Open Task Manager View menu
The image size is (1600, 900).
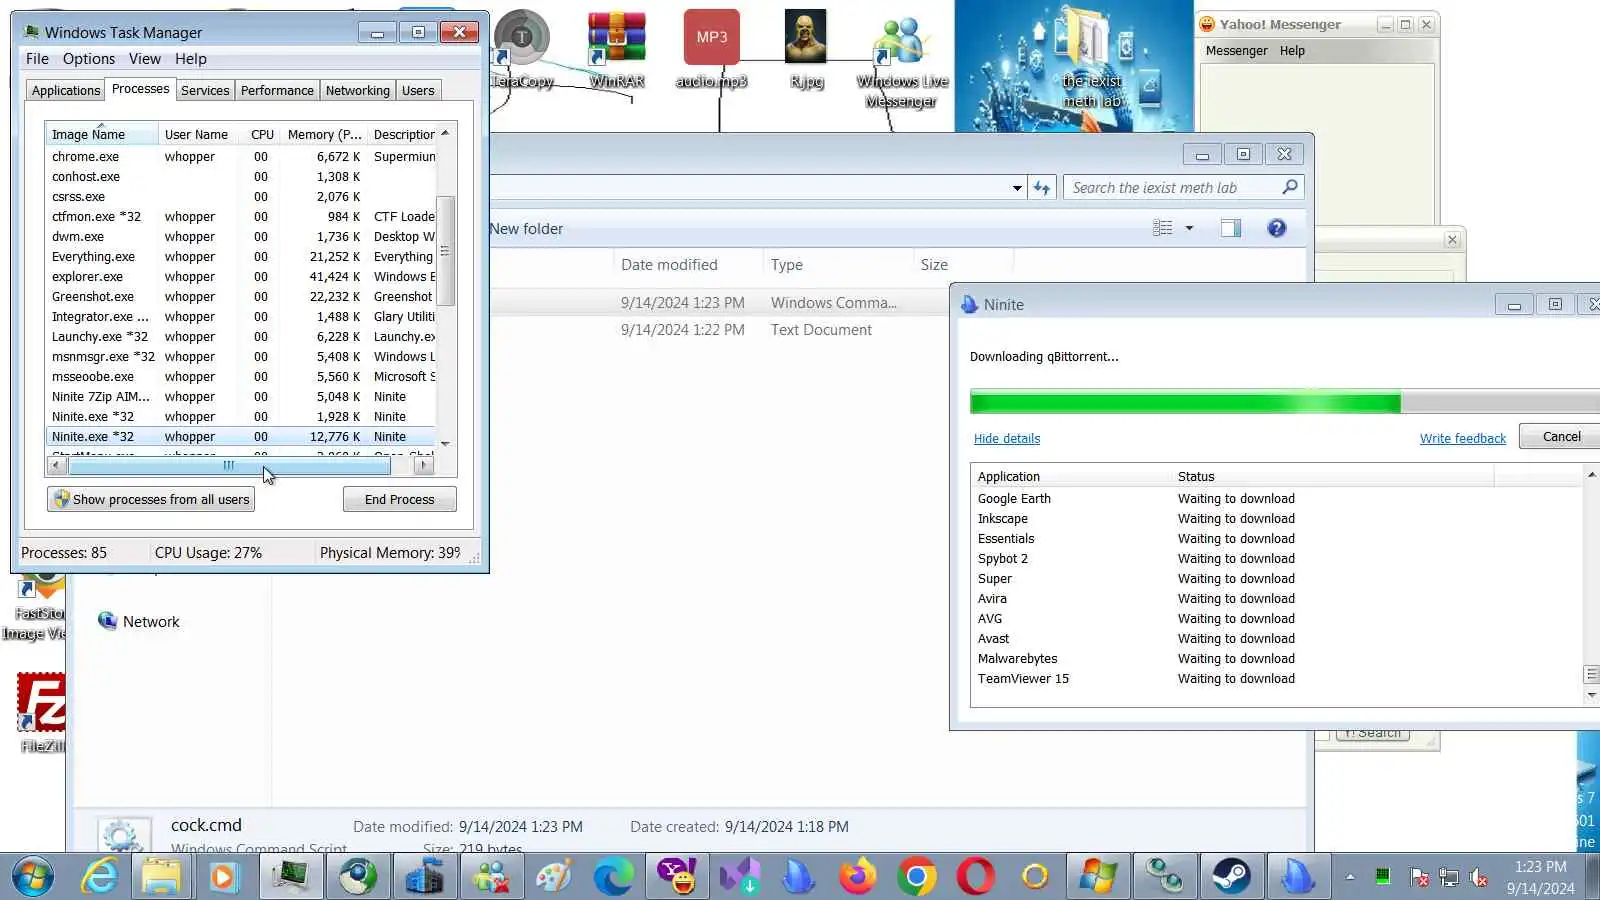click(145, 59)
